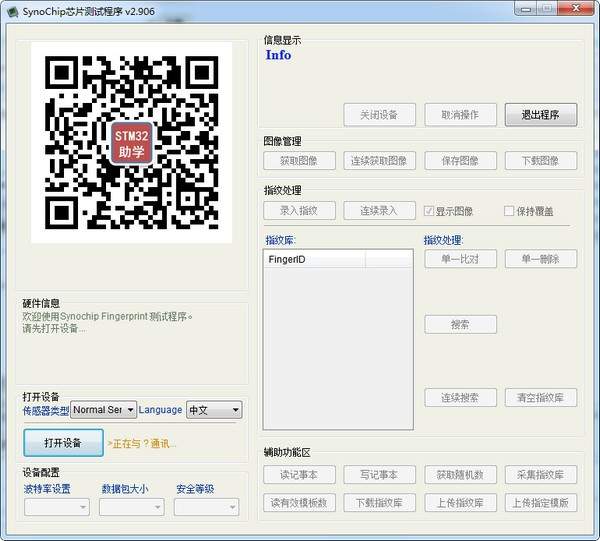The image size is (600, 541).
Task: Click the 获取随机数 button
Action: pos(460,475)
